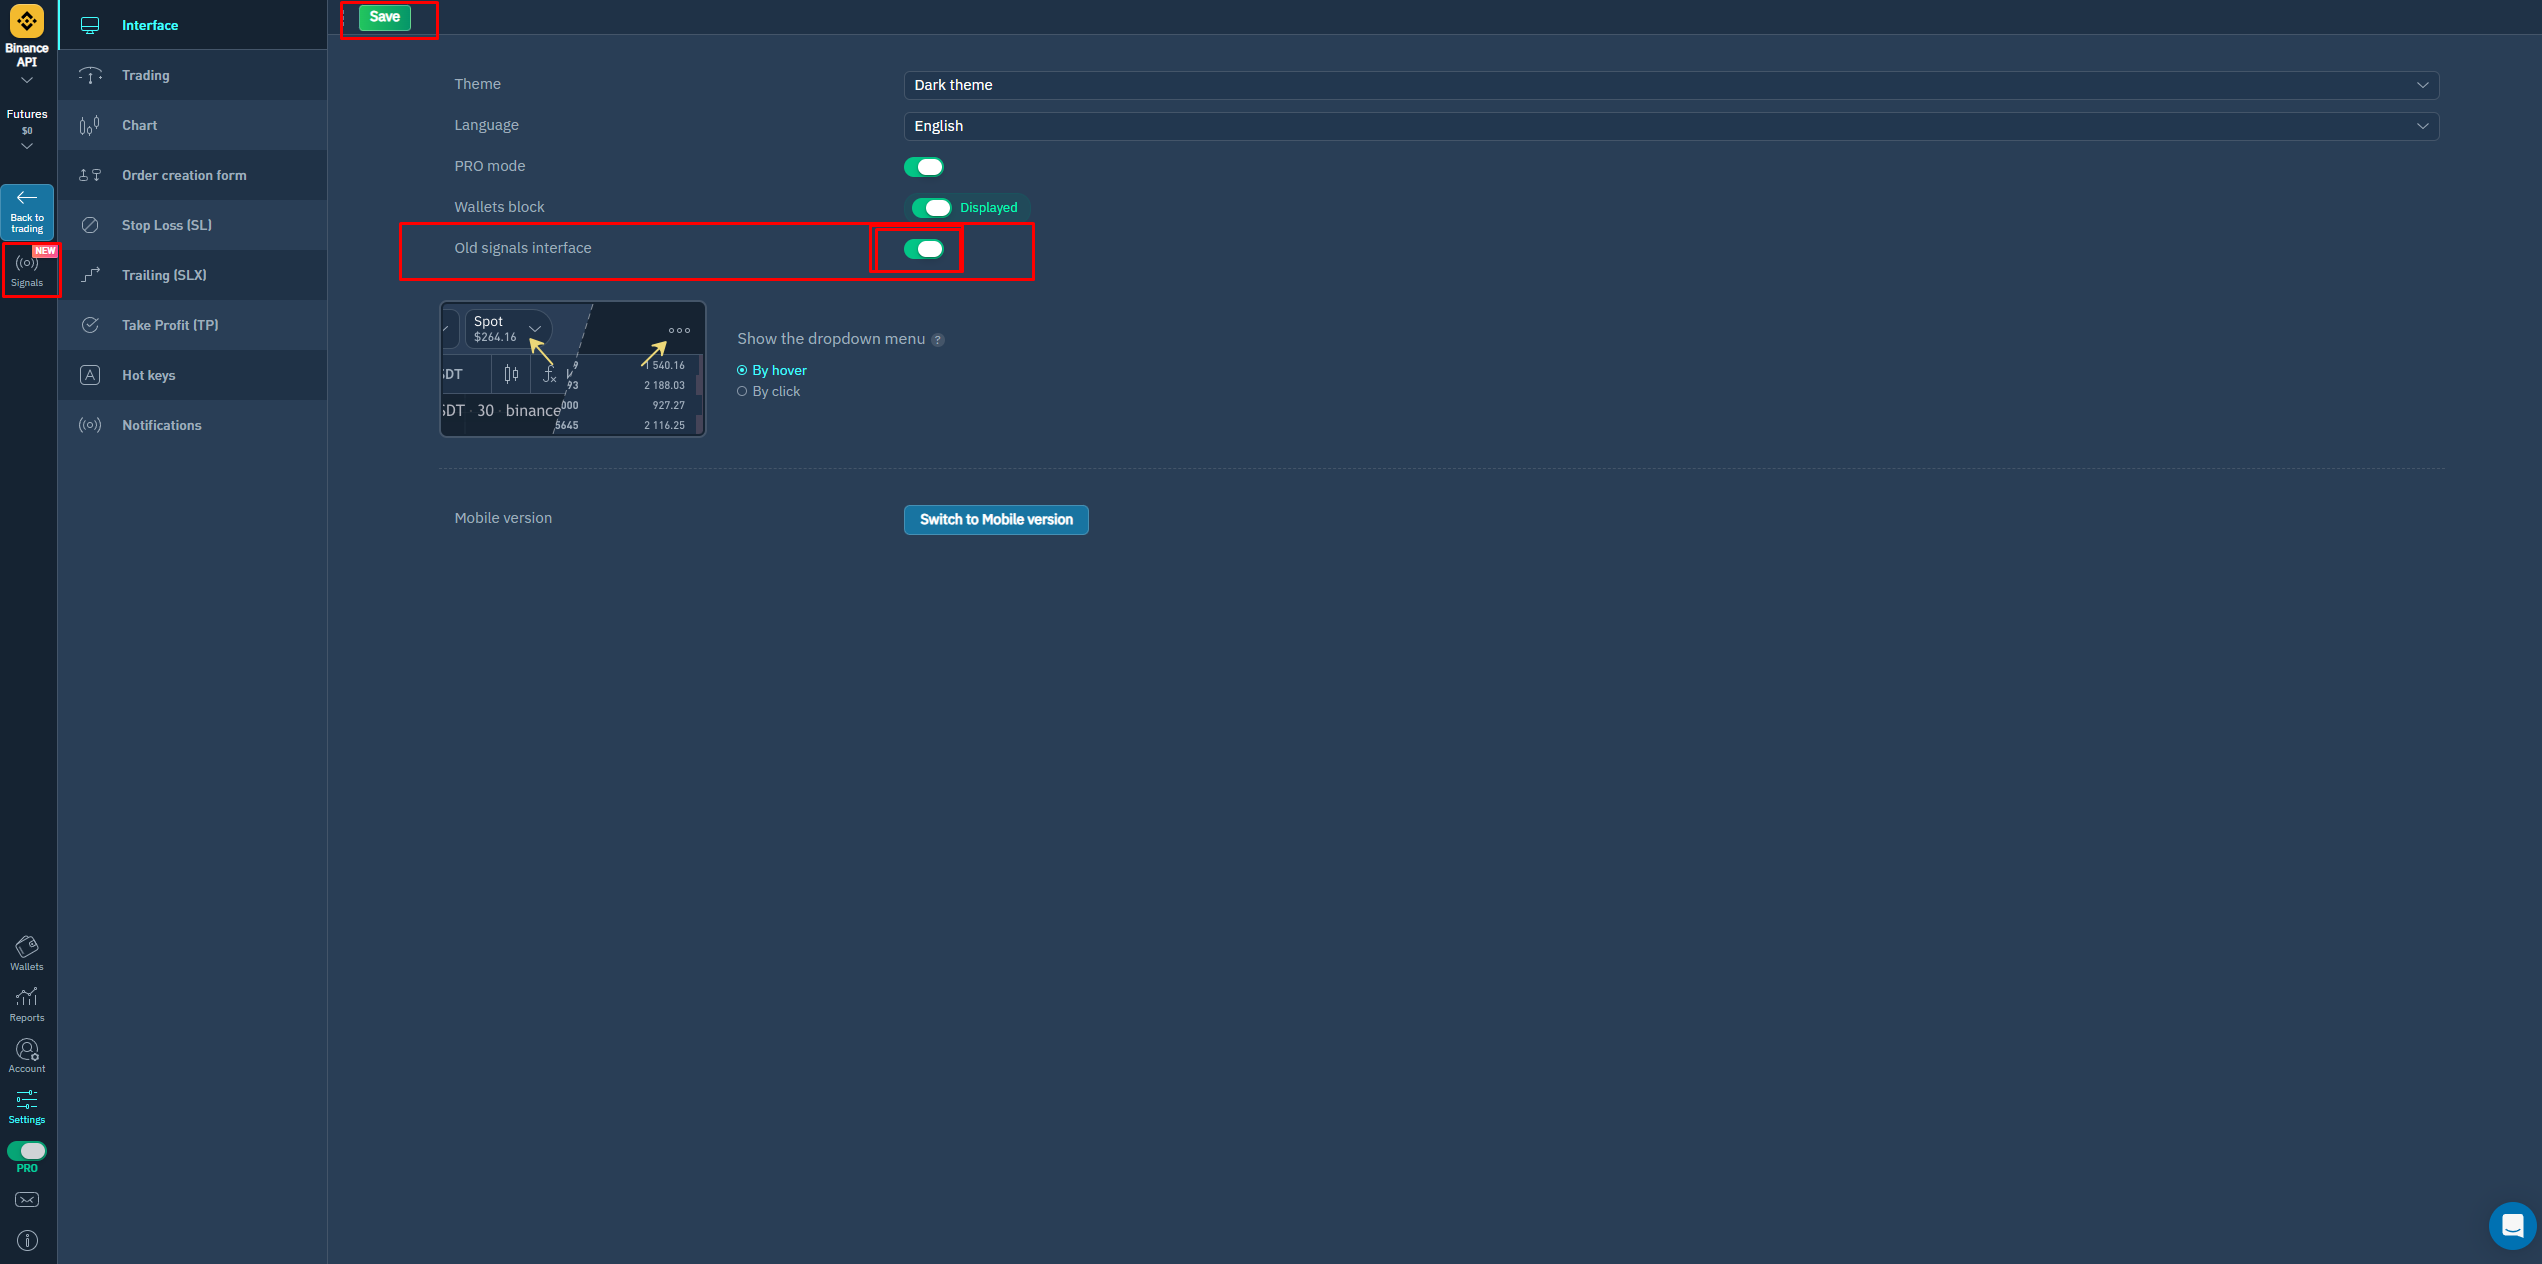Open Chart settings section

193,125
